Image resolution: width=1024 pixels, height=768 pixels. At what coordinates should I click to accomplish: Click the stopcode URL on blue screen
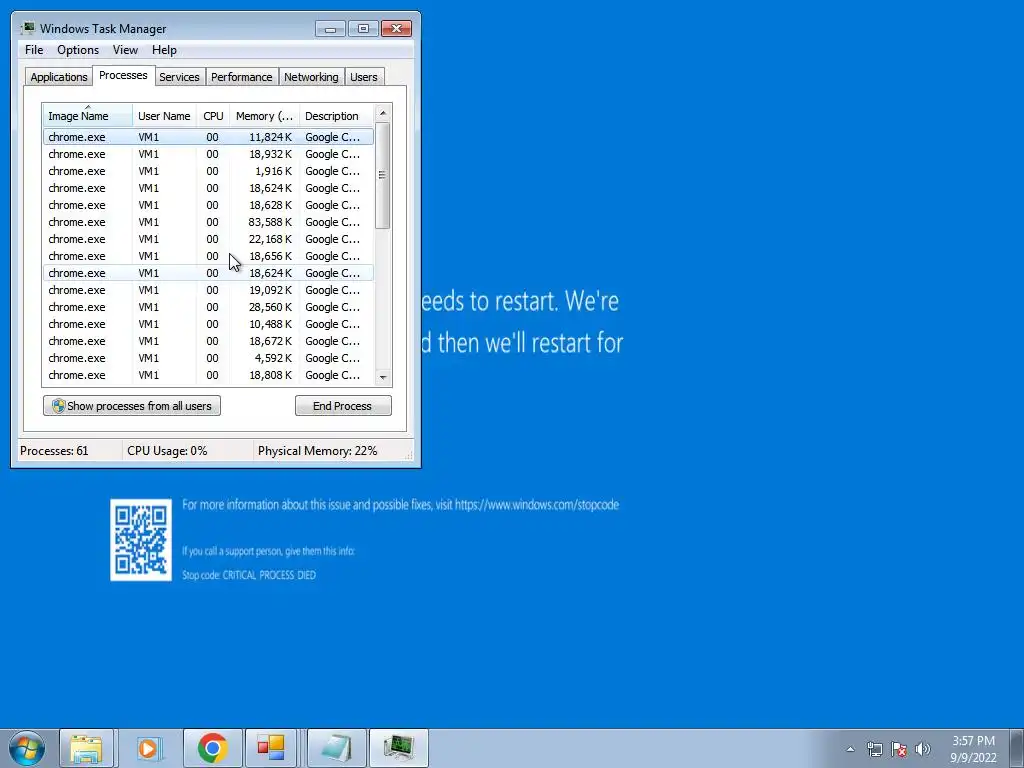coord(537,505)
